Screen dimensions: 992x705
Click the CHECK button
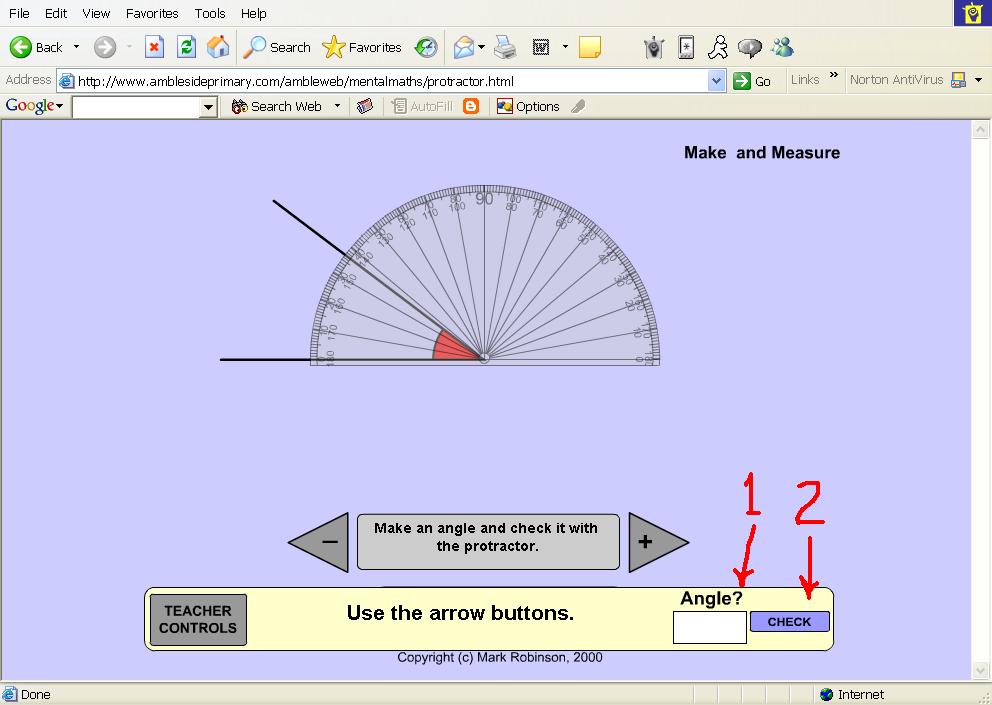790,621
